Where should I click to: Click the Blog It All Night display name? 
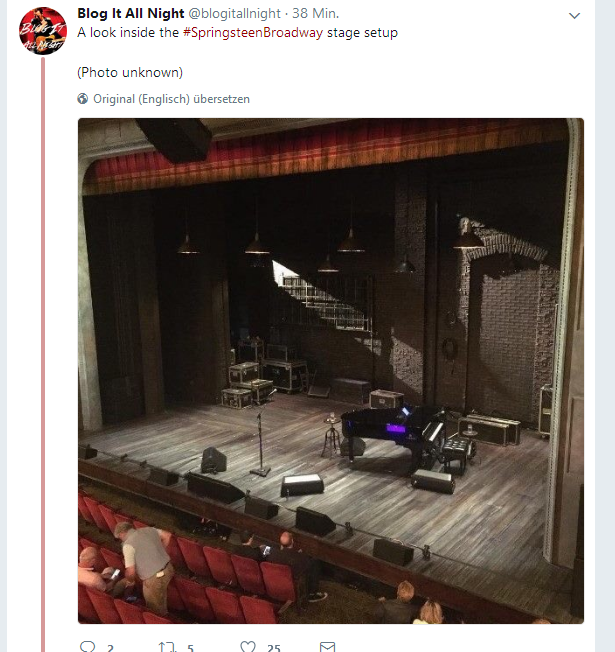[x=131, y=13]
